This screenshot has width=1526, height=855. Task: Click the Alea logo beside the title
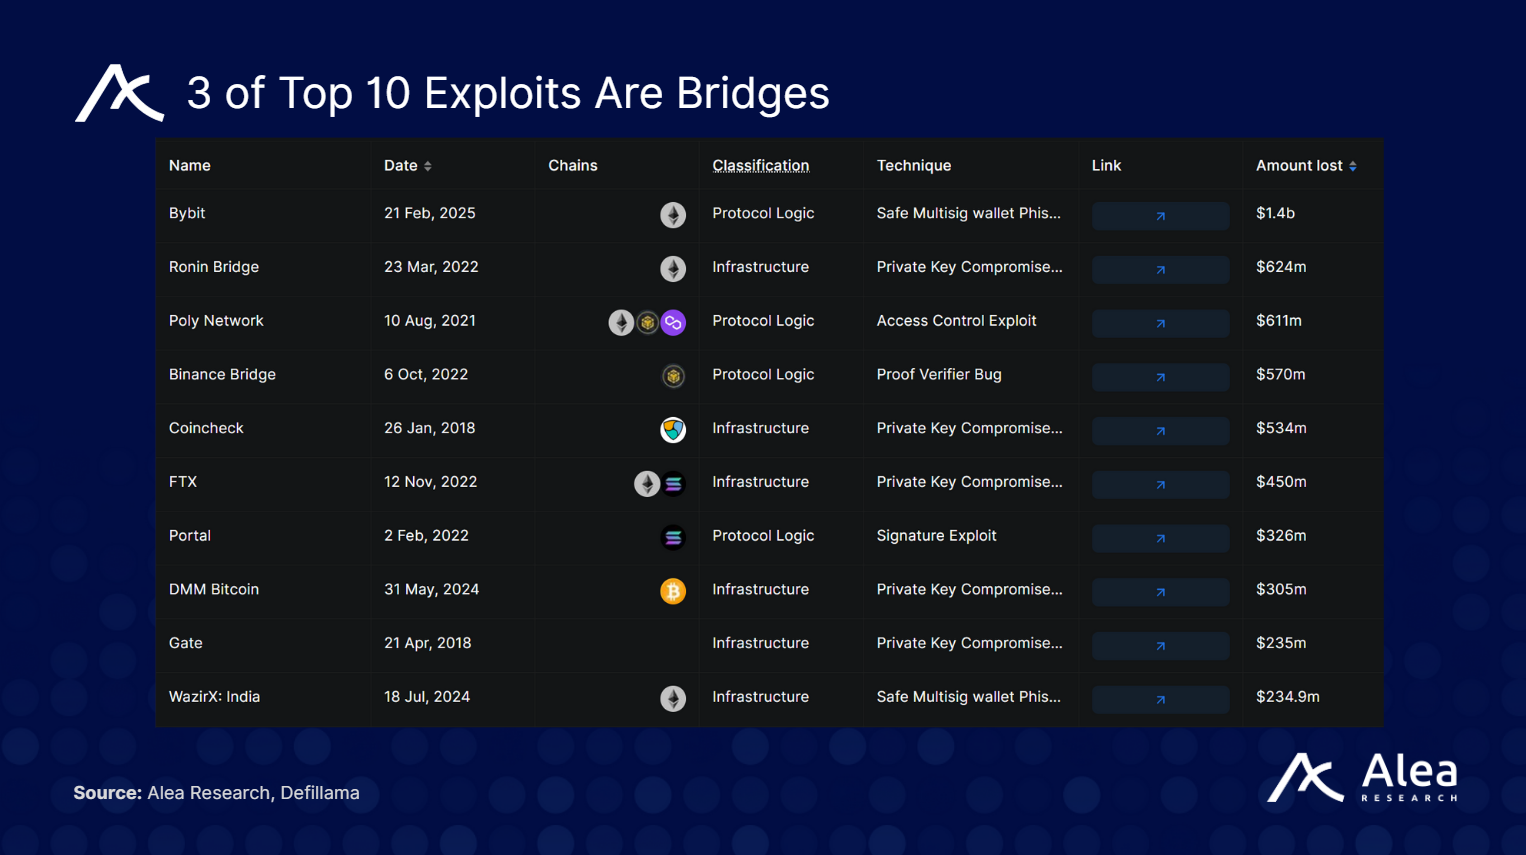coord(119,94)
